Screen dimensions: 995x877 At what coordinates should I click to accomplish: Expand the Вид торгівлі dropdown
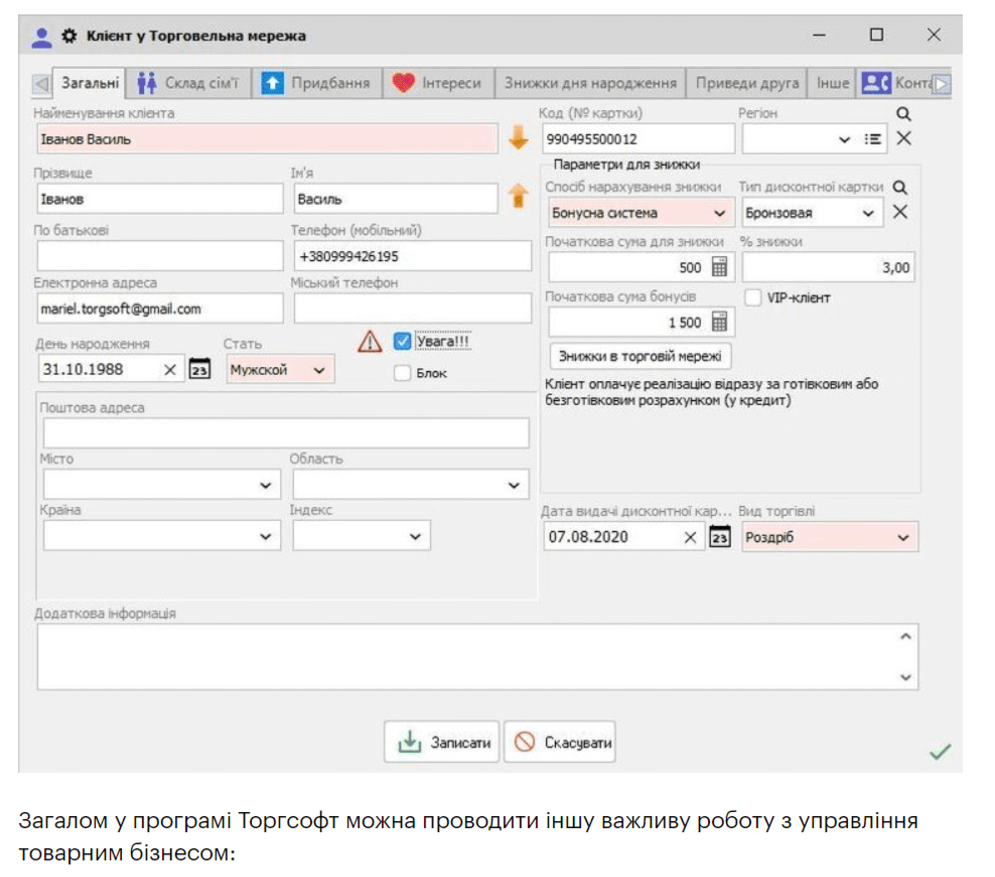tap(902, 537)
